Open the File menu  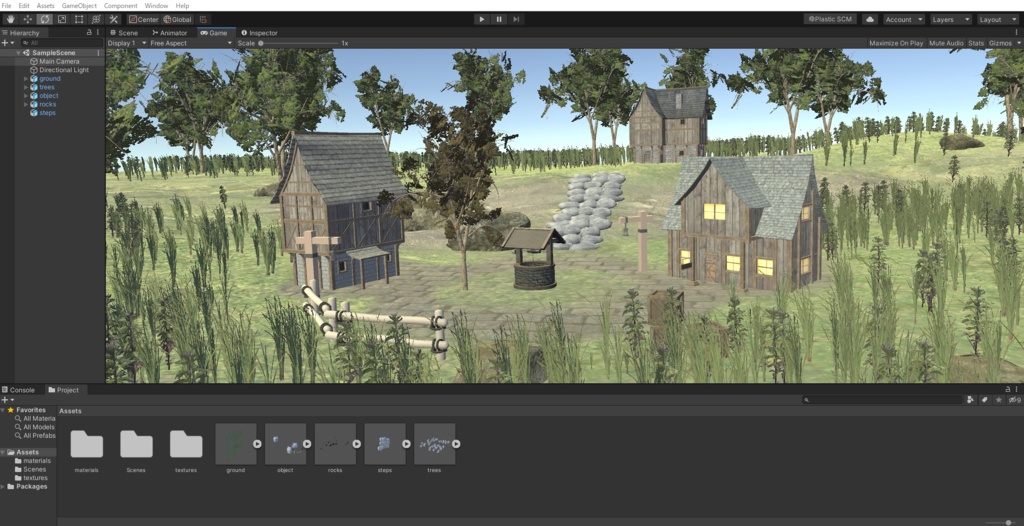pos(7,5)
